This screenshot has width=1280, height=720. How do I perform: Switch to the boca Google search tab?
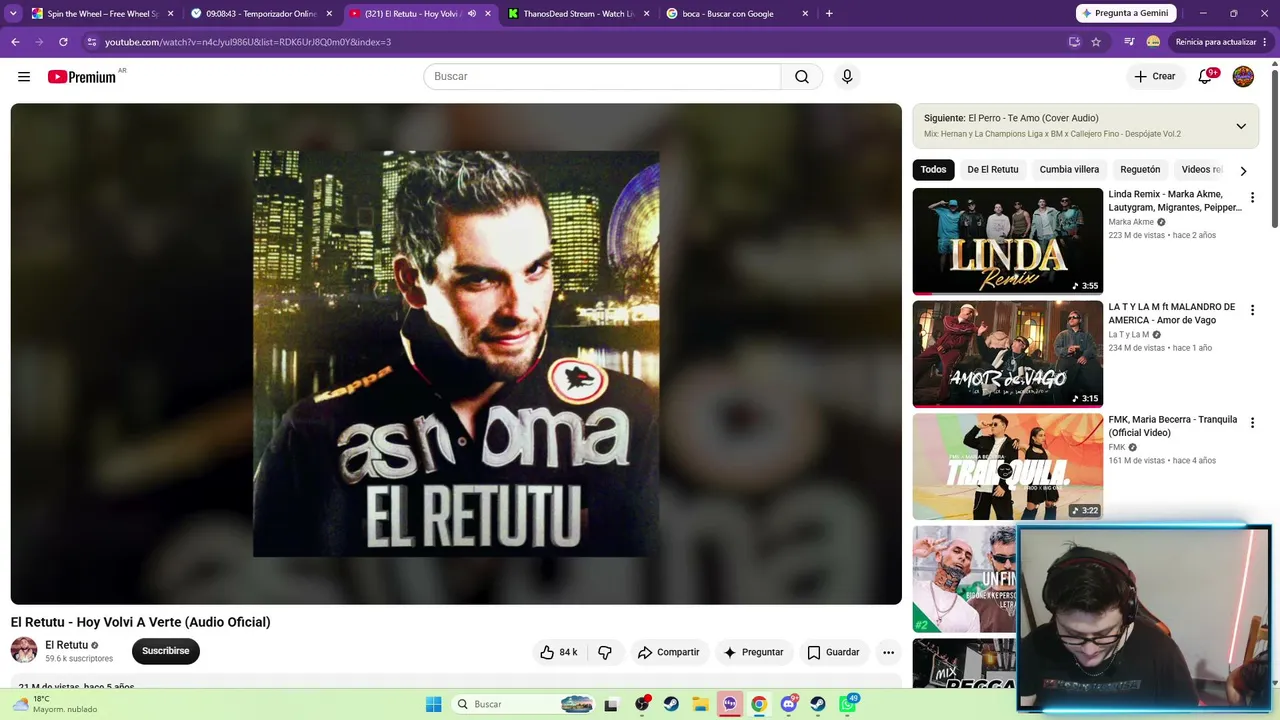tap(738, 14)
